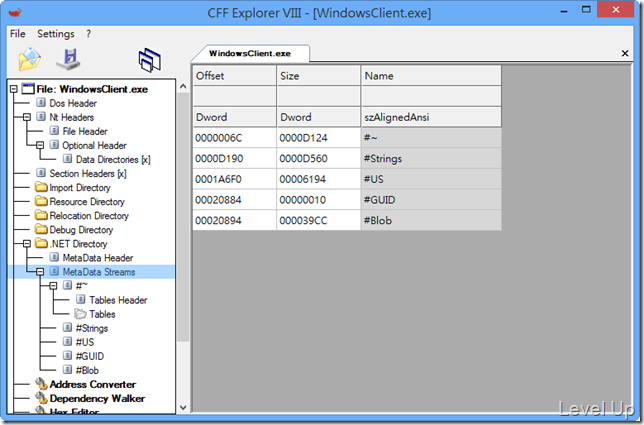The width and height of the screenshot is (644, 425).
Task: Select File Header in the tree
Action: [x=85, y=131]
